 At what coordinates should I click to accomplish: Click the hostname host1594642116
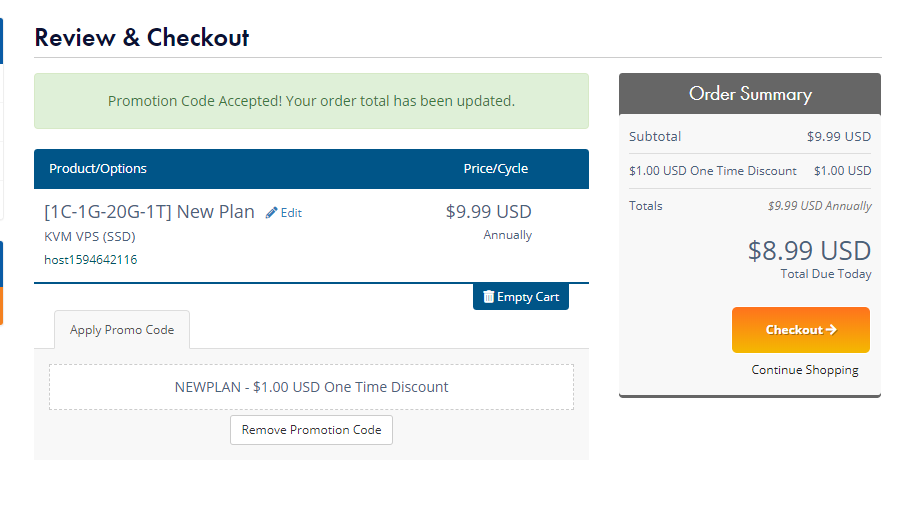[91, 260]
